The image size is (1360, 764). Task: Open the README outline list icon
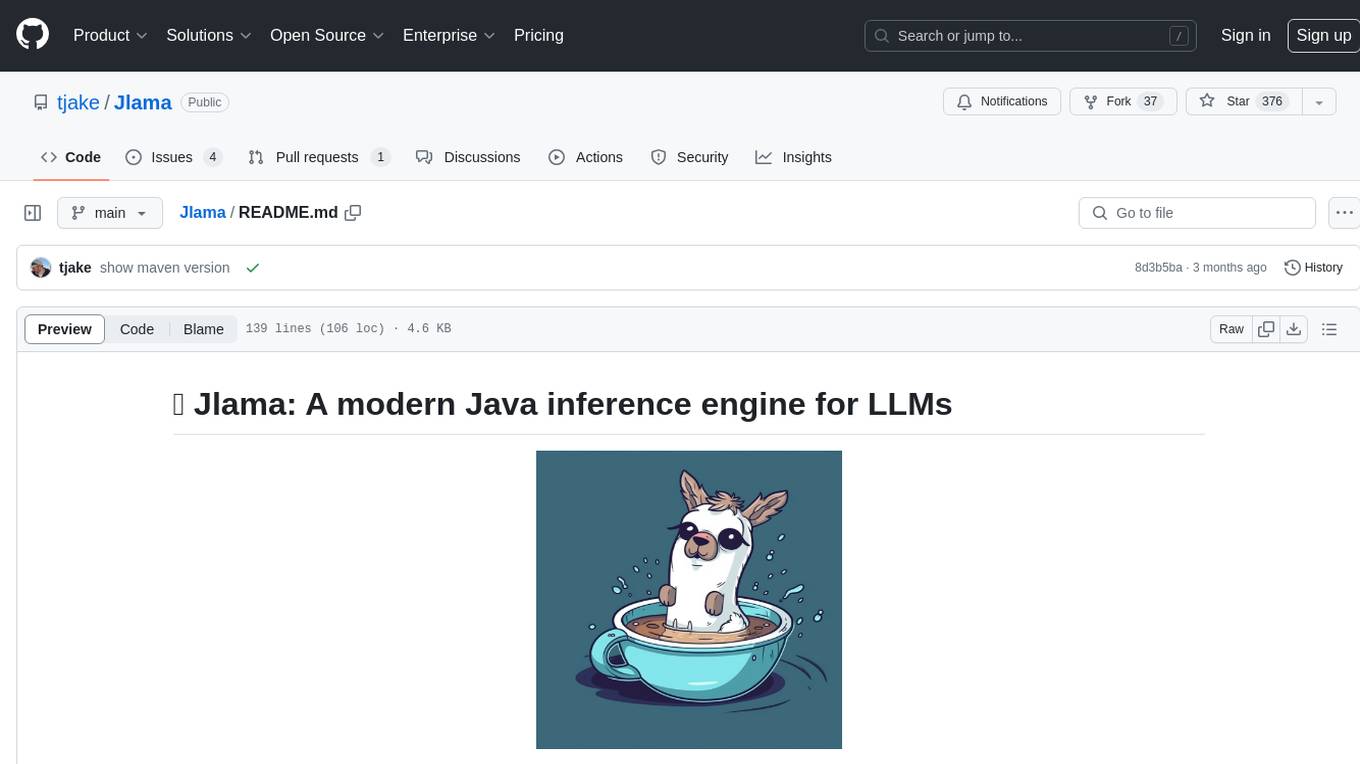coord(1329,329)
